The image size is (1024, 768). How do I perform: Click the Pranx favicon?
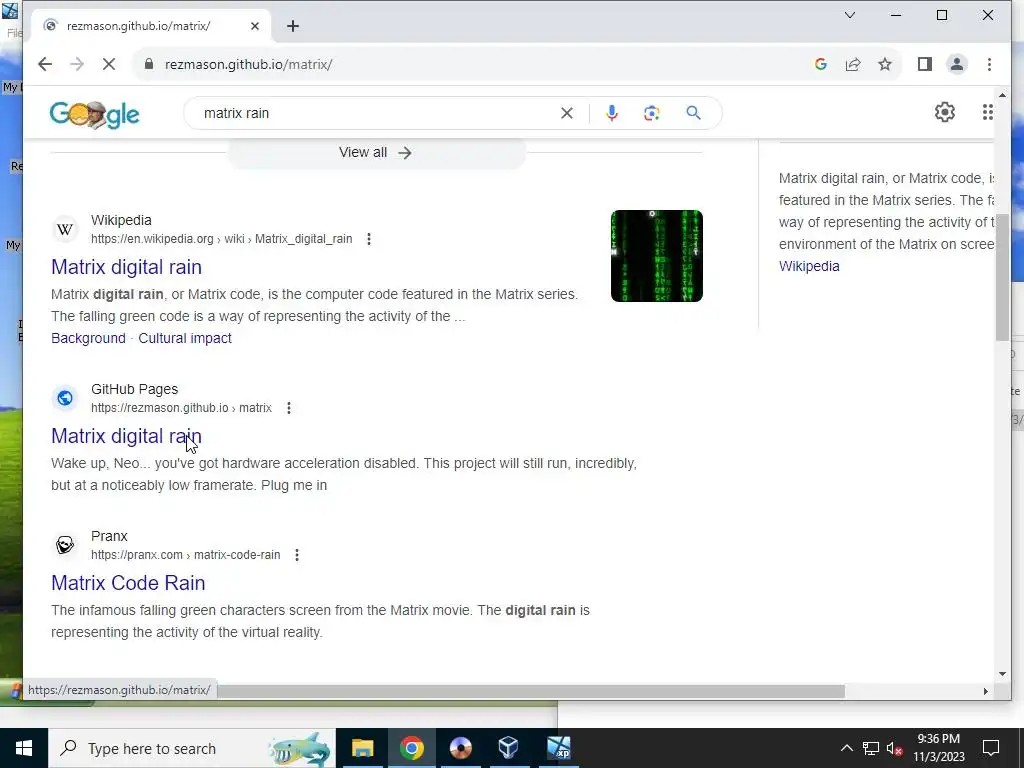coord(65,545)
